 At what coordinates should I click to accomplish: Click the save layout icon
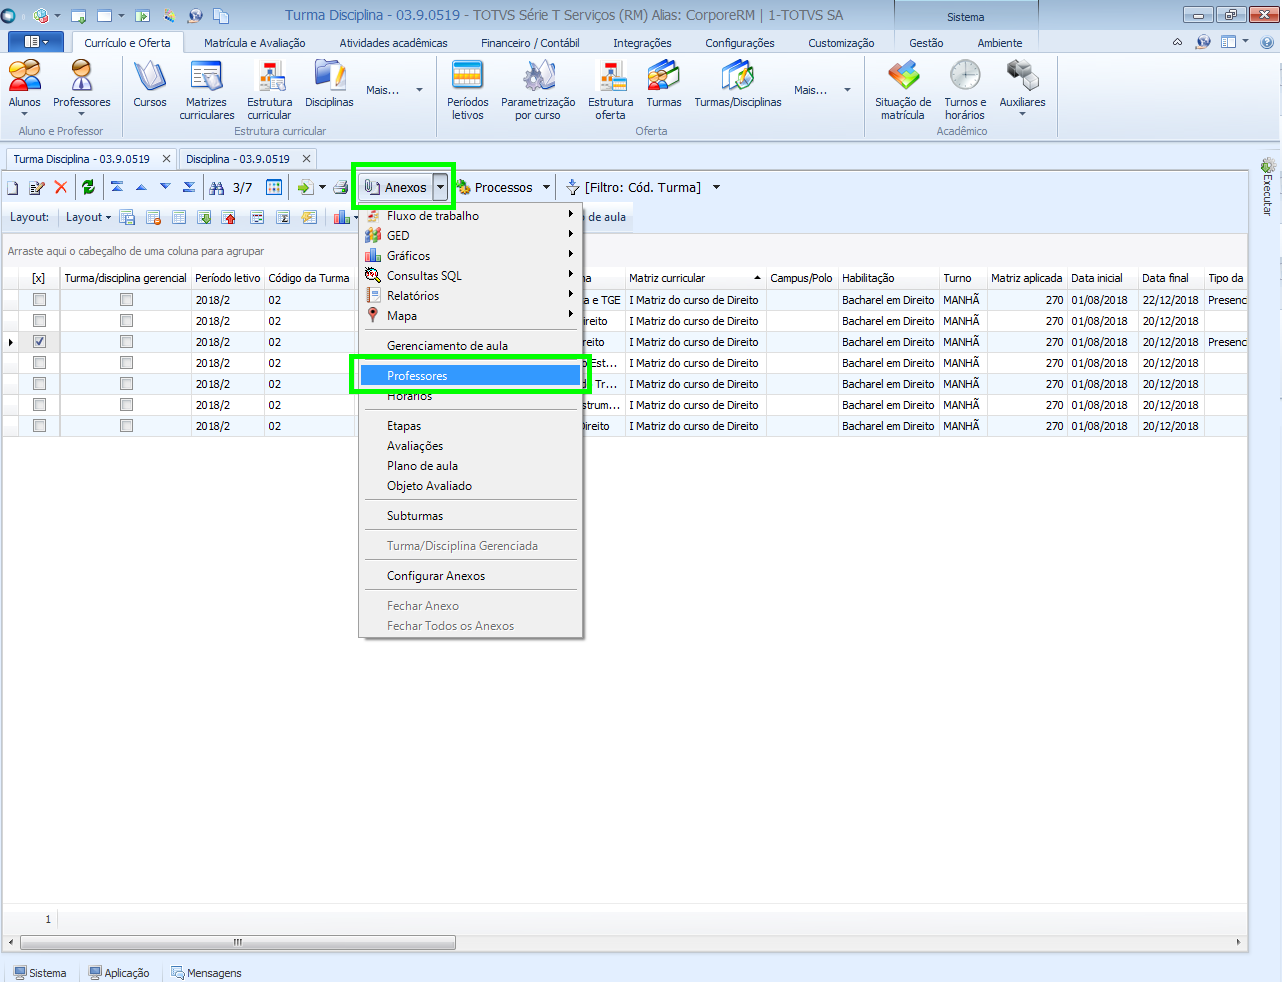(x=127, y=217)
